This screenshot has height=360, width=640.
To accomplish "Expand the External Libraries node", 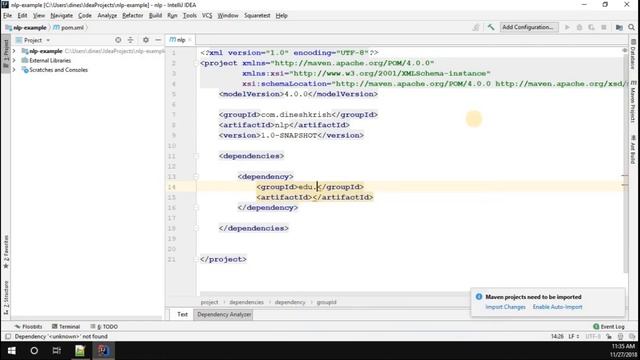I will (x=14, y=60).
